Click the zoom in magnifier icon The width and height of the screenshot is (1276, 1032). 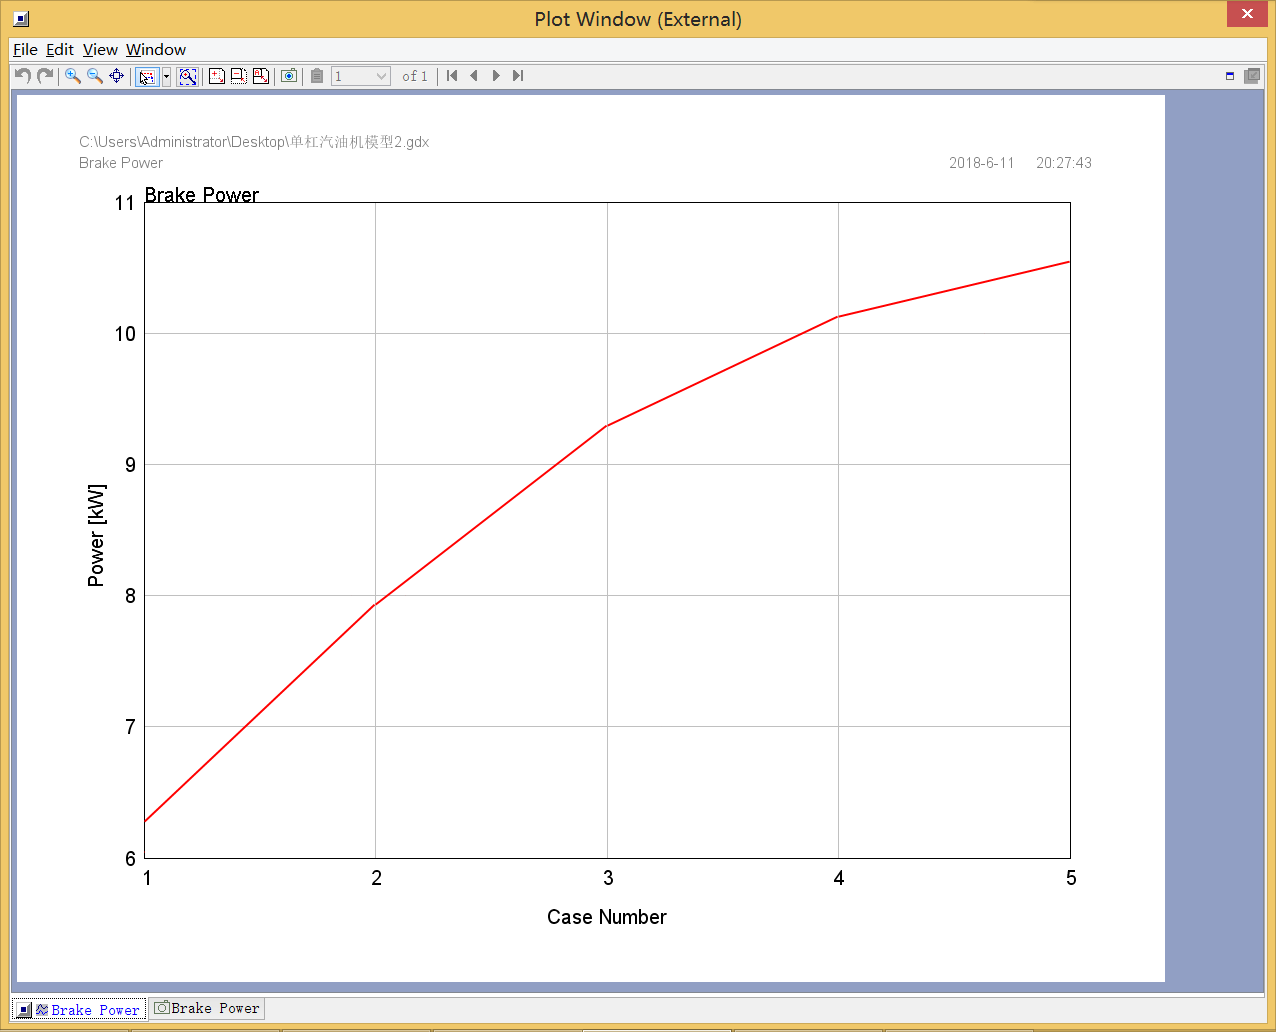click(73, 76)
